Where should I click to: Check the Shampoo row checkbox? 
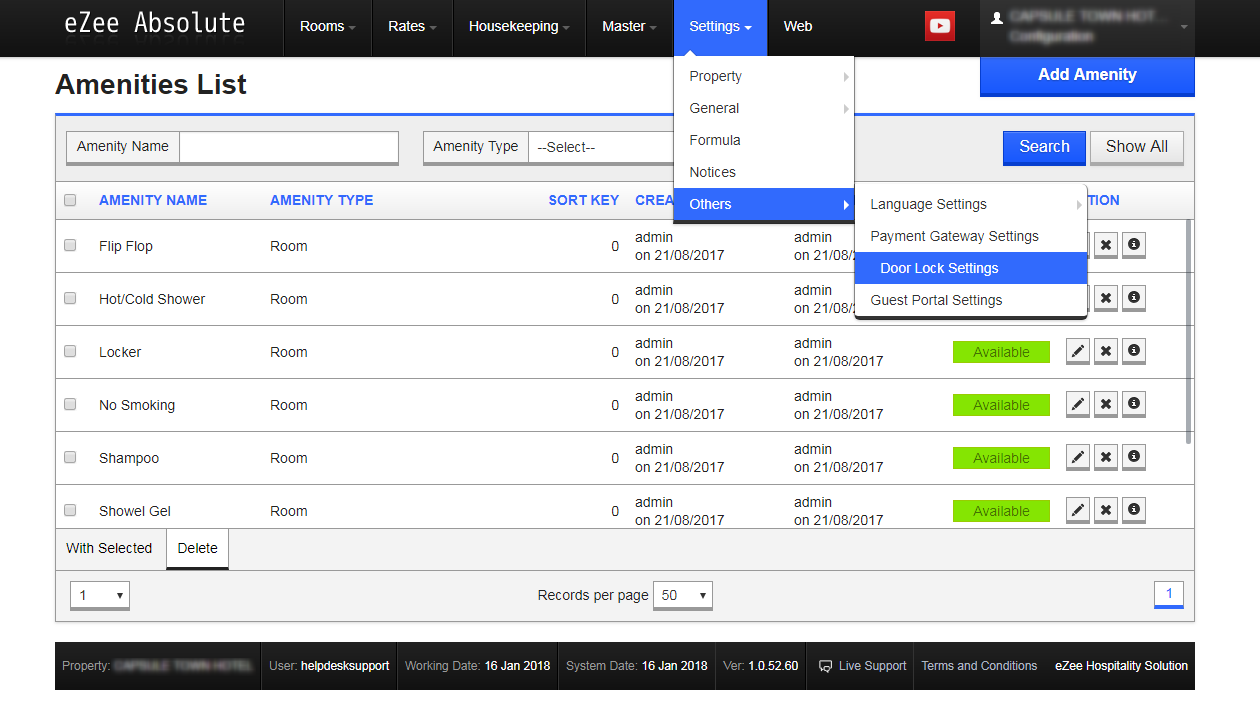coord(70,457)
